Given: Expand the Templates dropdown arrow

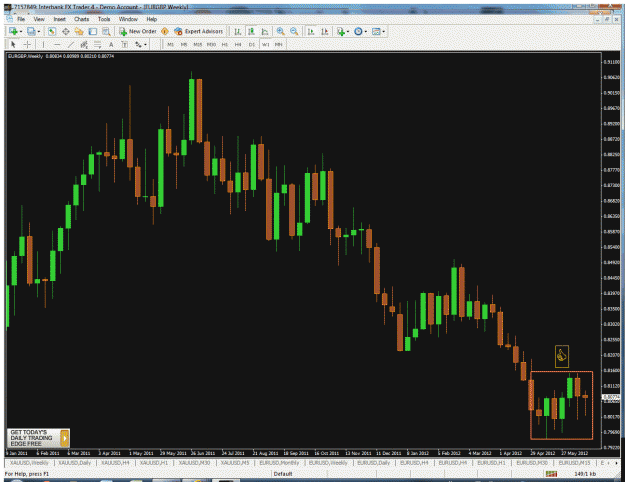Looking at the screenshot, I should [x=383, y=31].
